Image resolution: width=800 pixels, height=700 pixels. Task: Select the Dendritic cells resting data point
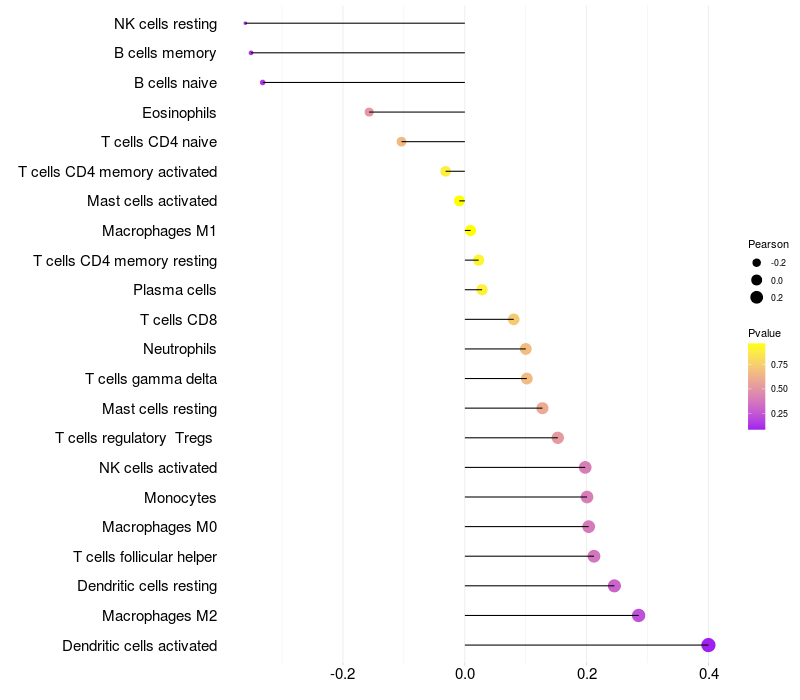(x=614, y=586)
